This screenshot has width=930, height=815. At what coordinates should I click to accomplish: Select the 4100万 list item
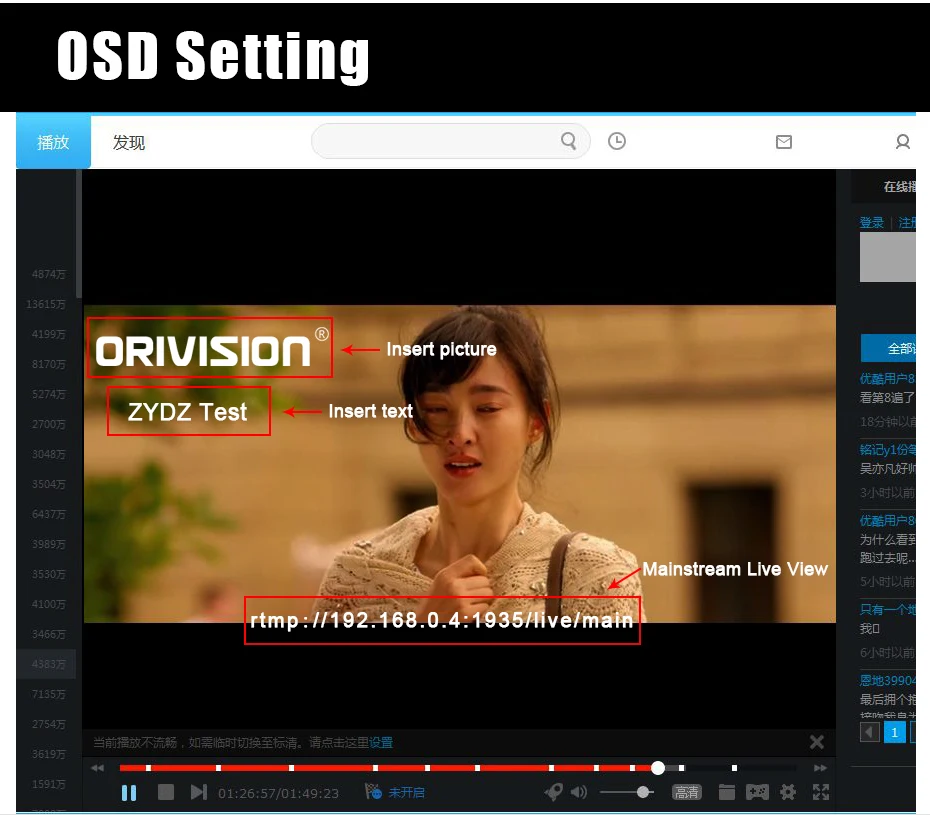49,604
